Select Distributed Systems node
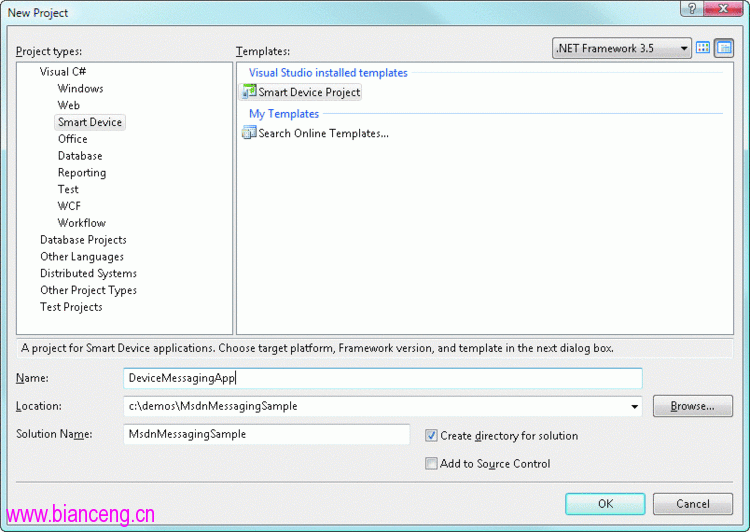The height and width of the screenshot is (532, 750). point(88,274)
